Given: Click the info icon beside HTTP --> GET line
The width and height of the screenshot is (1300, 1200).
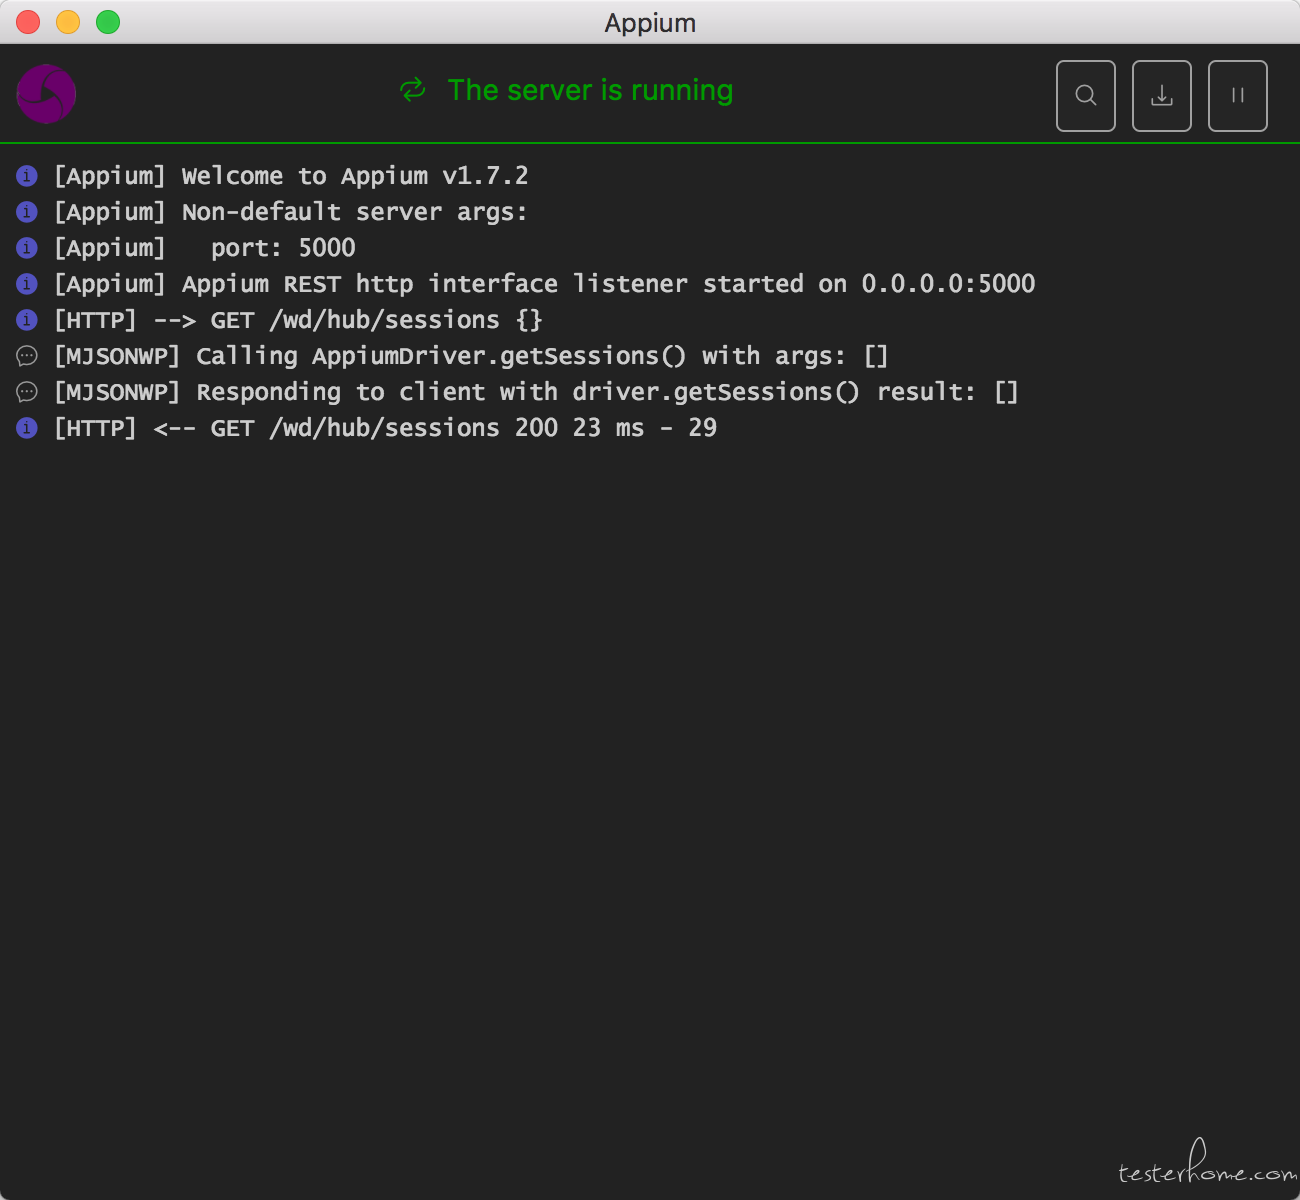Looking at the screenshot, I should pos(27,320).
